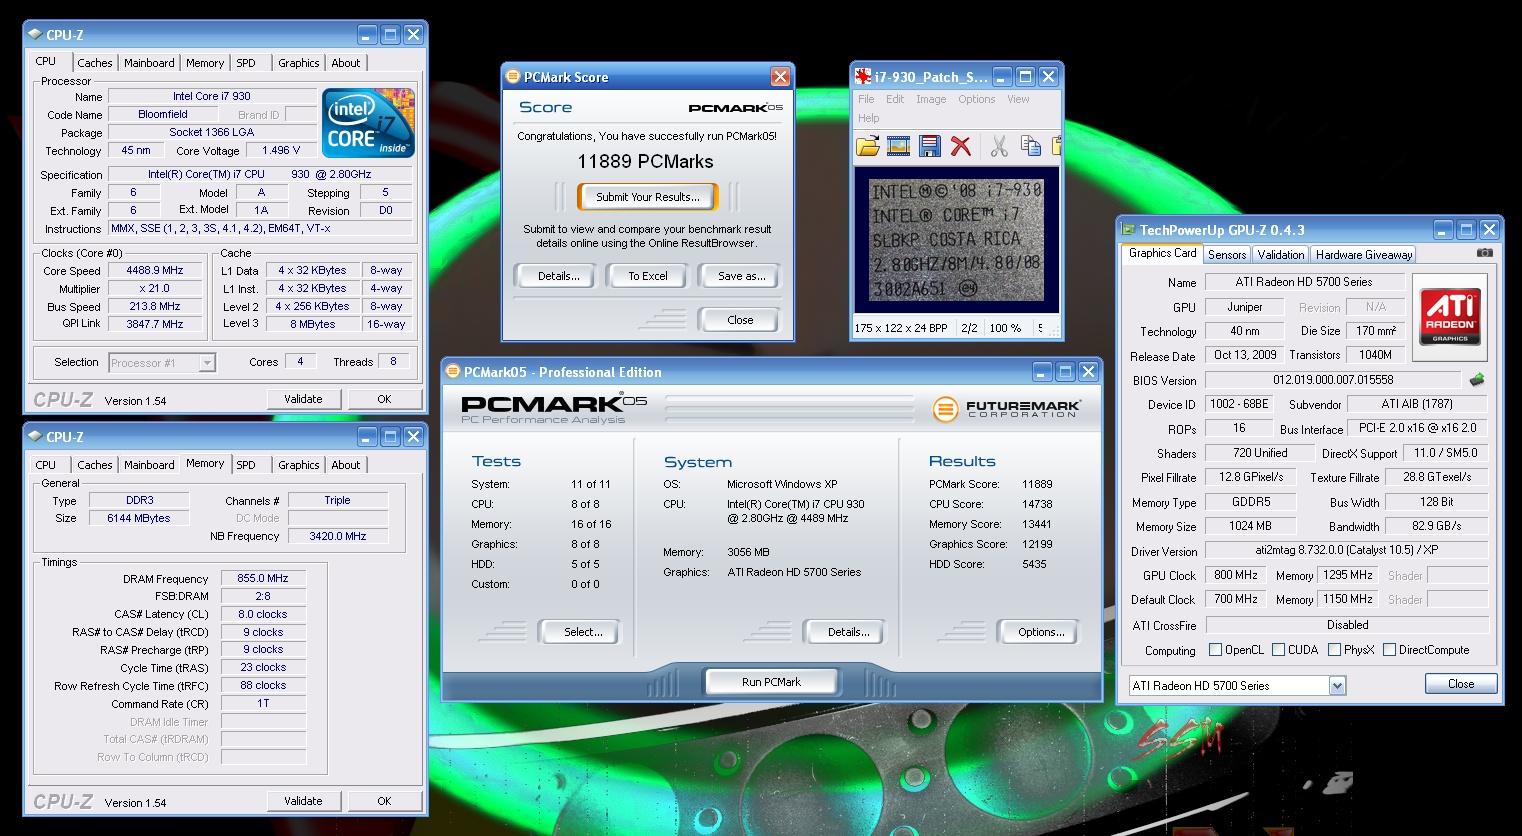Image resolution: width=1522 pixels, height=836 pixels.
Task: Click the Close button in GPU-Z
Action: [x=1461, y=684]
